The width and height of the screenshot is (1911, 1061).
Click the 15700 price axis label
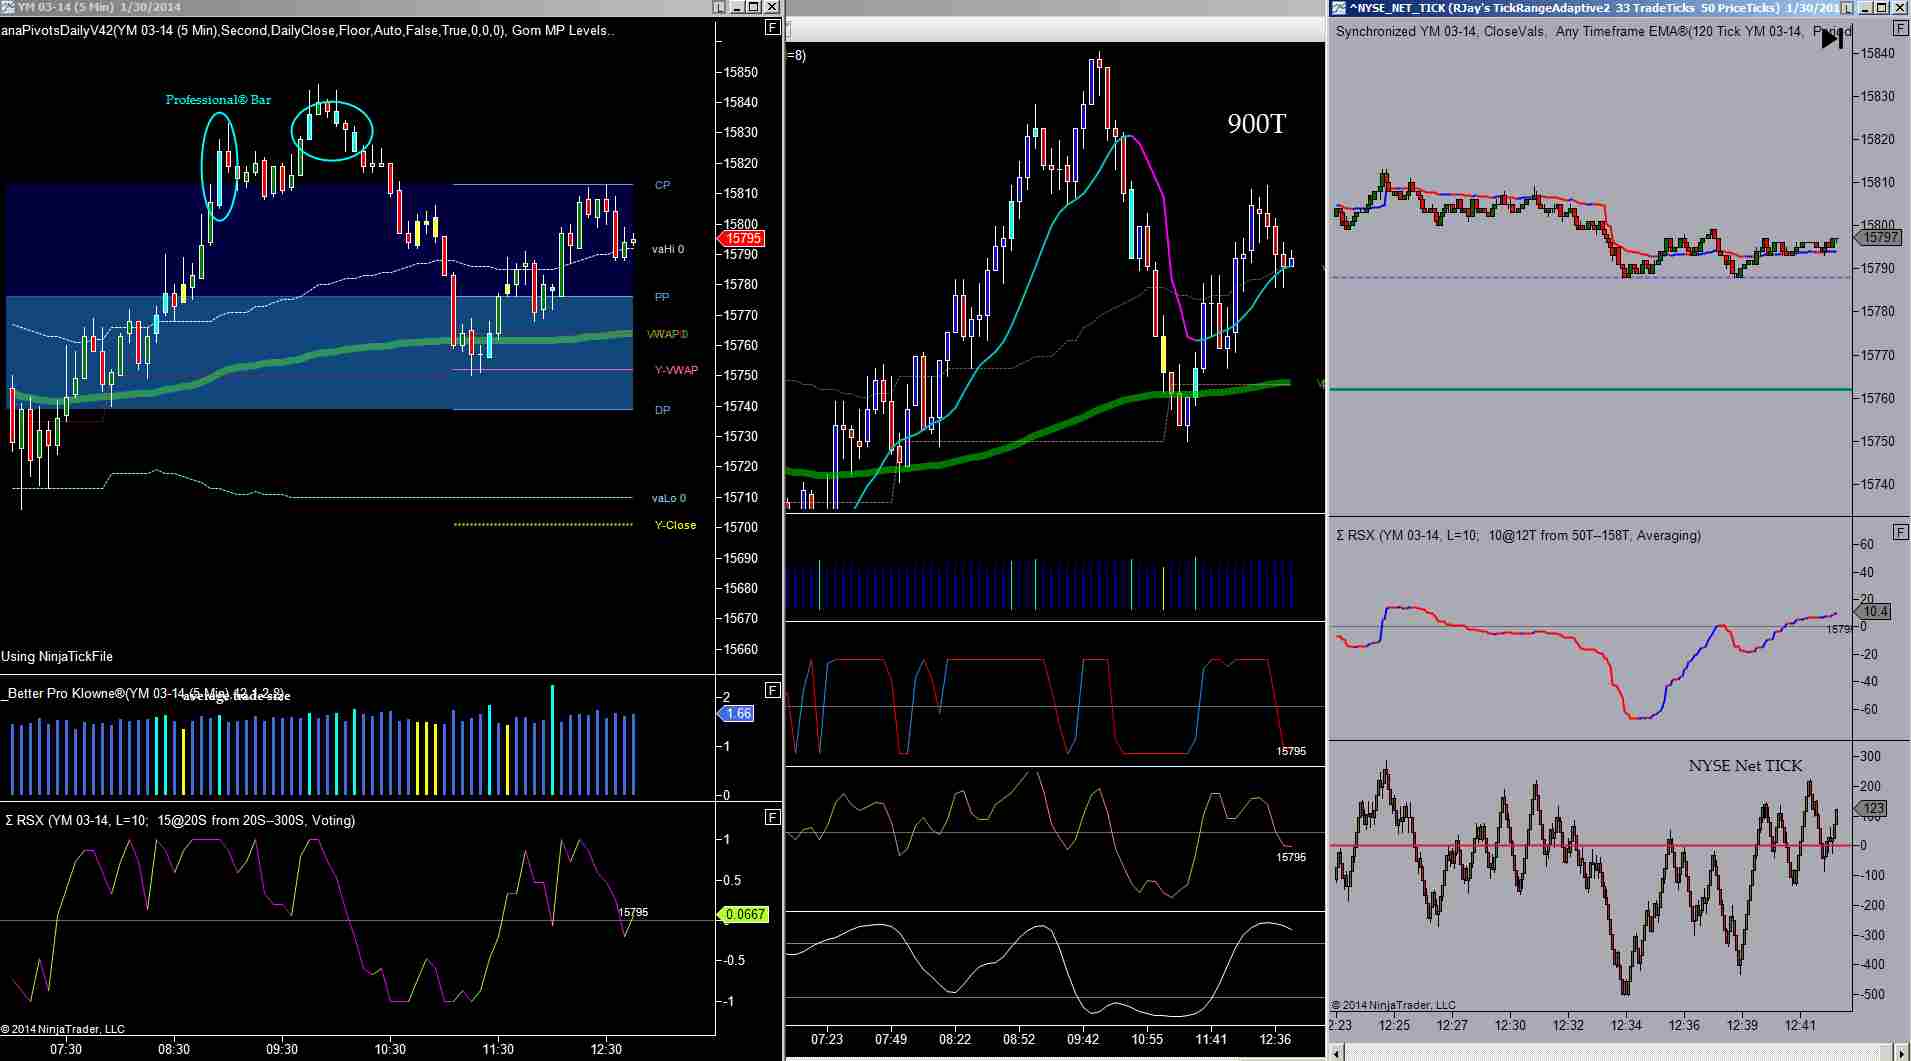[741, 527]
